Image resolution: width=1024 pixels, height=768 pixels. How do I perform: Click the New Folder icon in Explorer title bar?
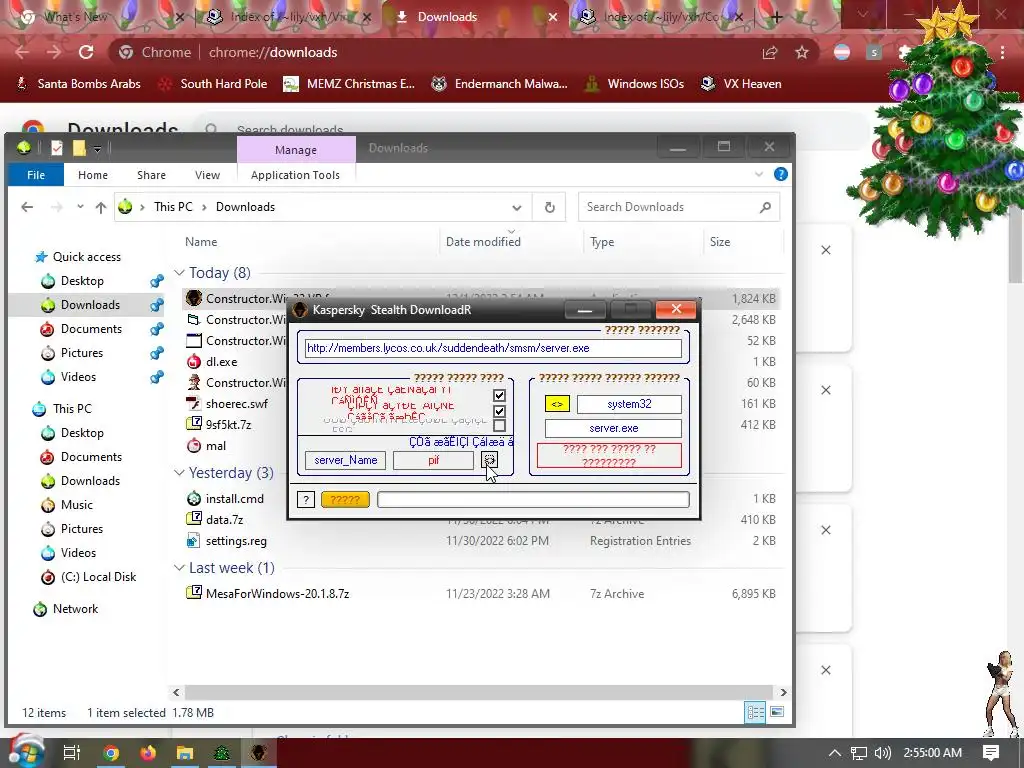coord(79,148)
